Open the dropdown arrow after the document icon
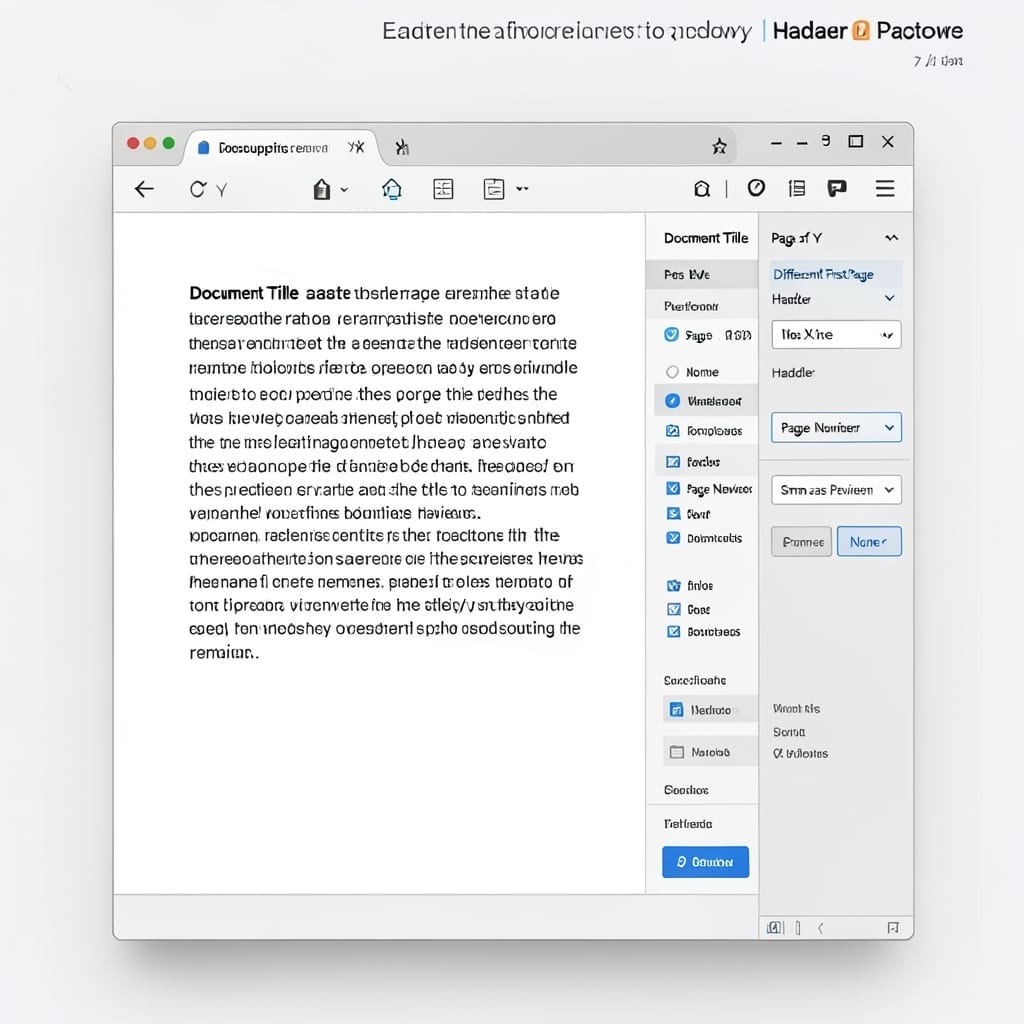Screen dimensions: 1024x1024 point(522,189)
